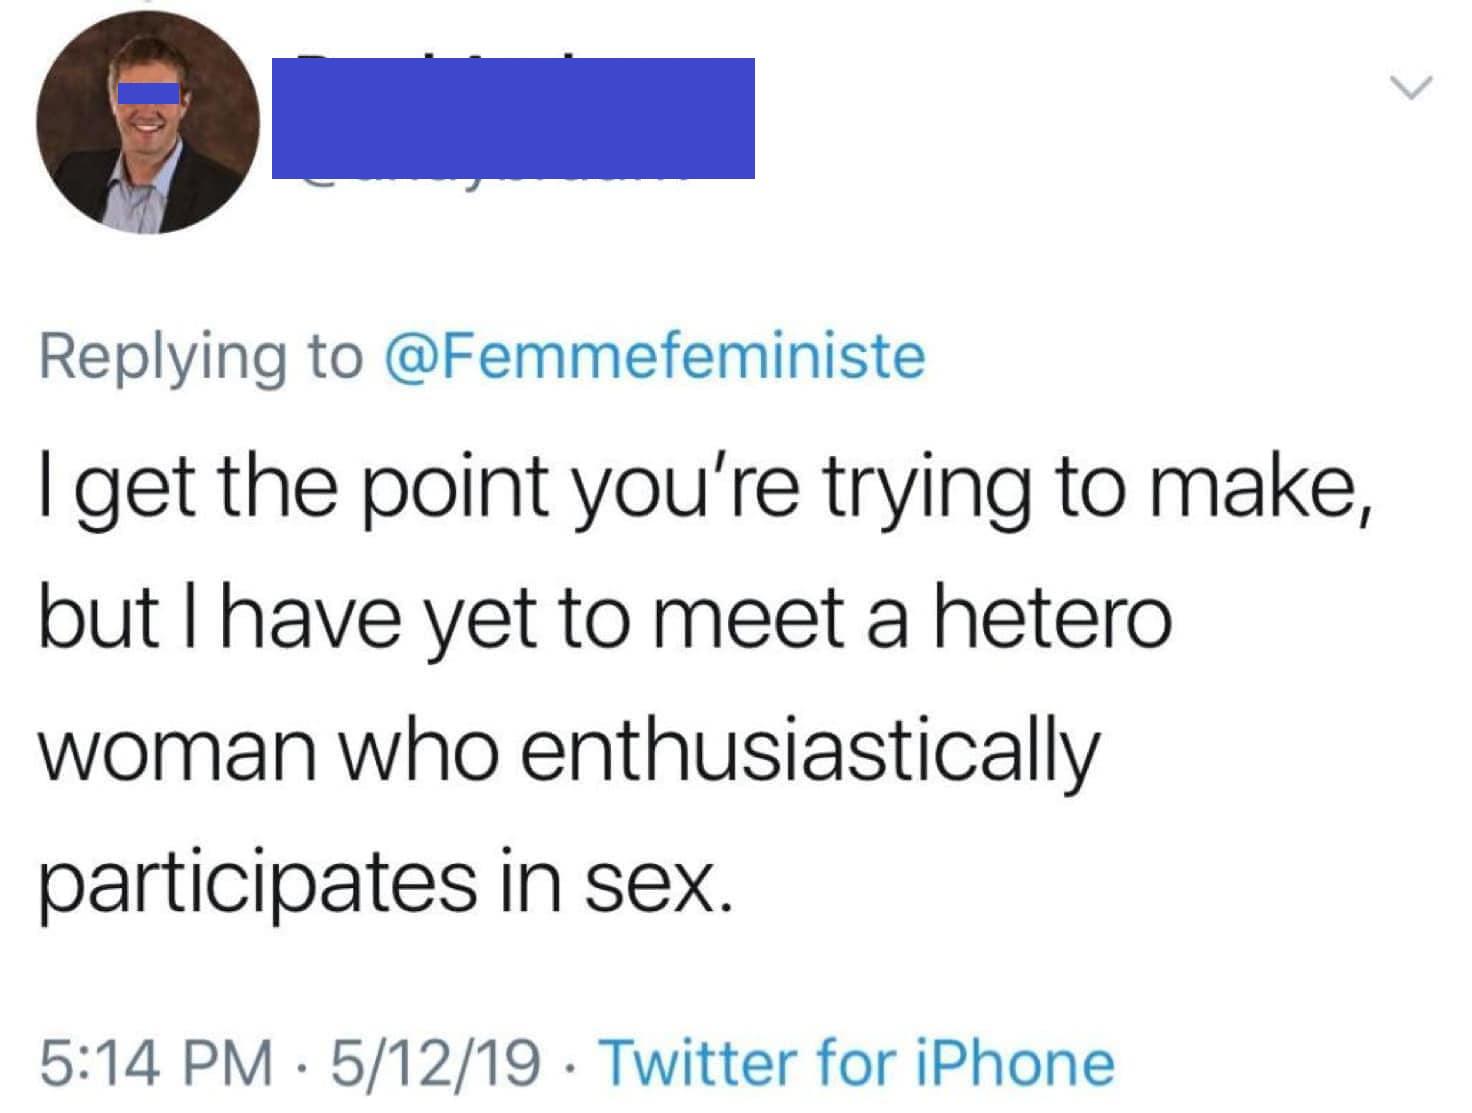Click the "Replying to" label
Viewport: 1472px width, 1113px height.
click(x=200, y=357)
